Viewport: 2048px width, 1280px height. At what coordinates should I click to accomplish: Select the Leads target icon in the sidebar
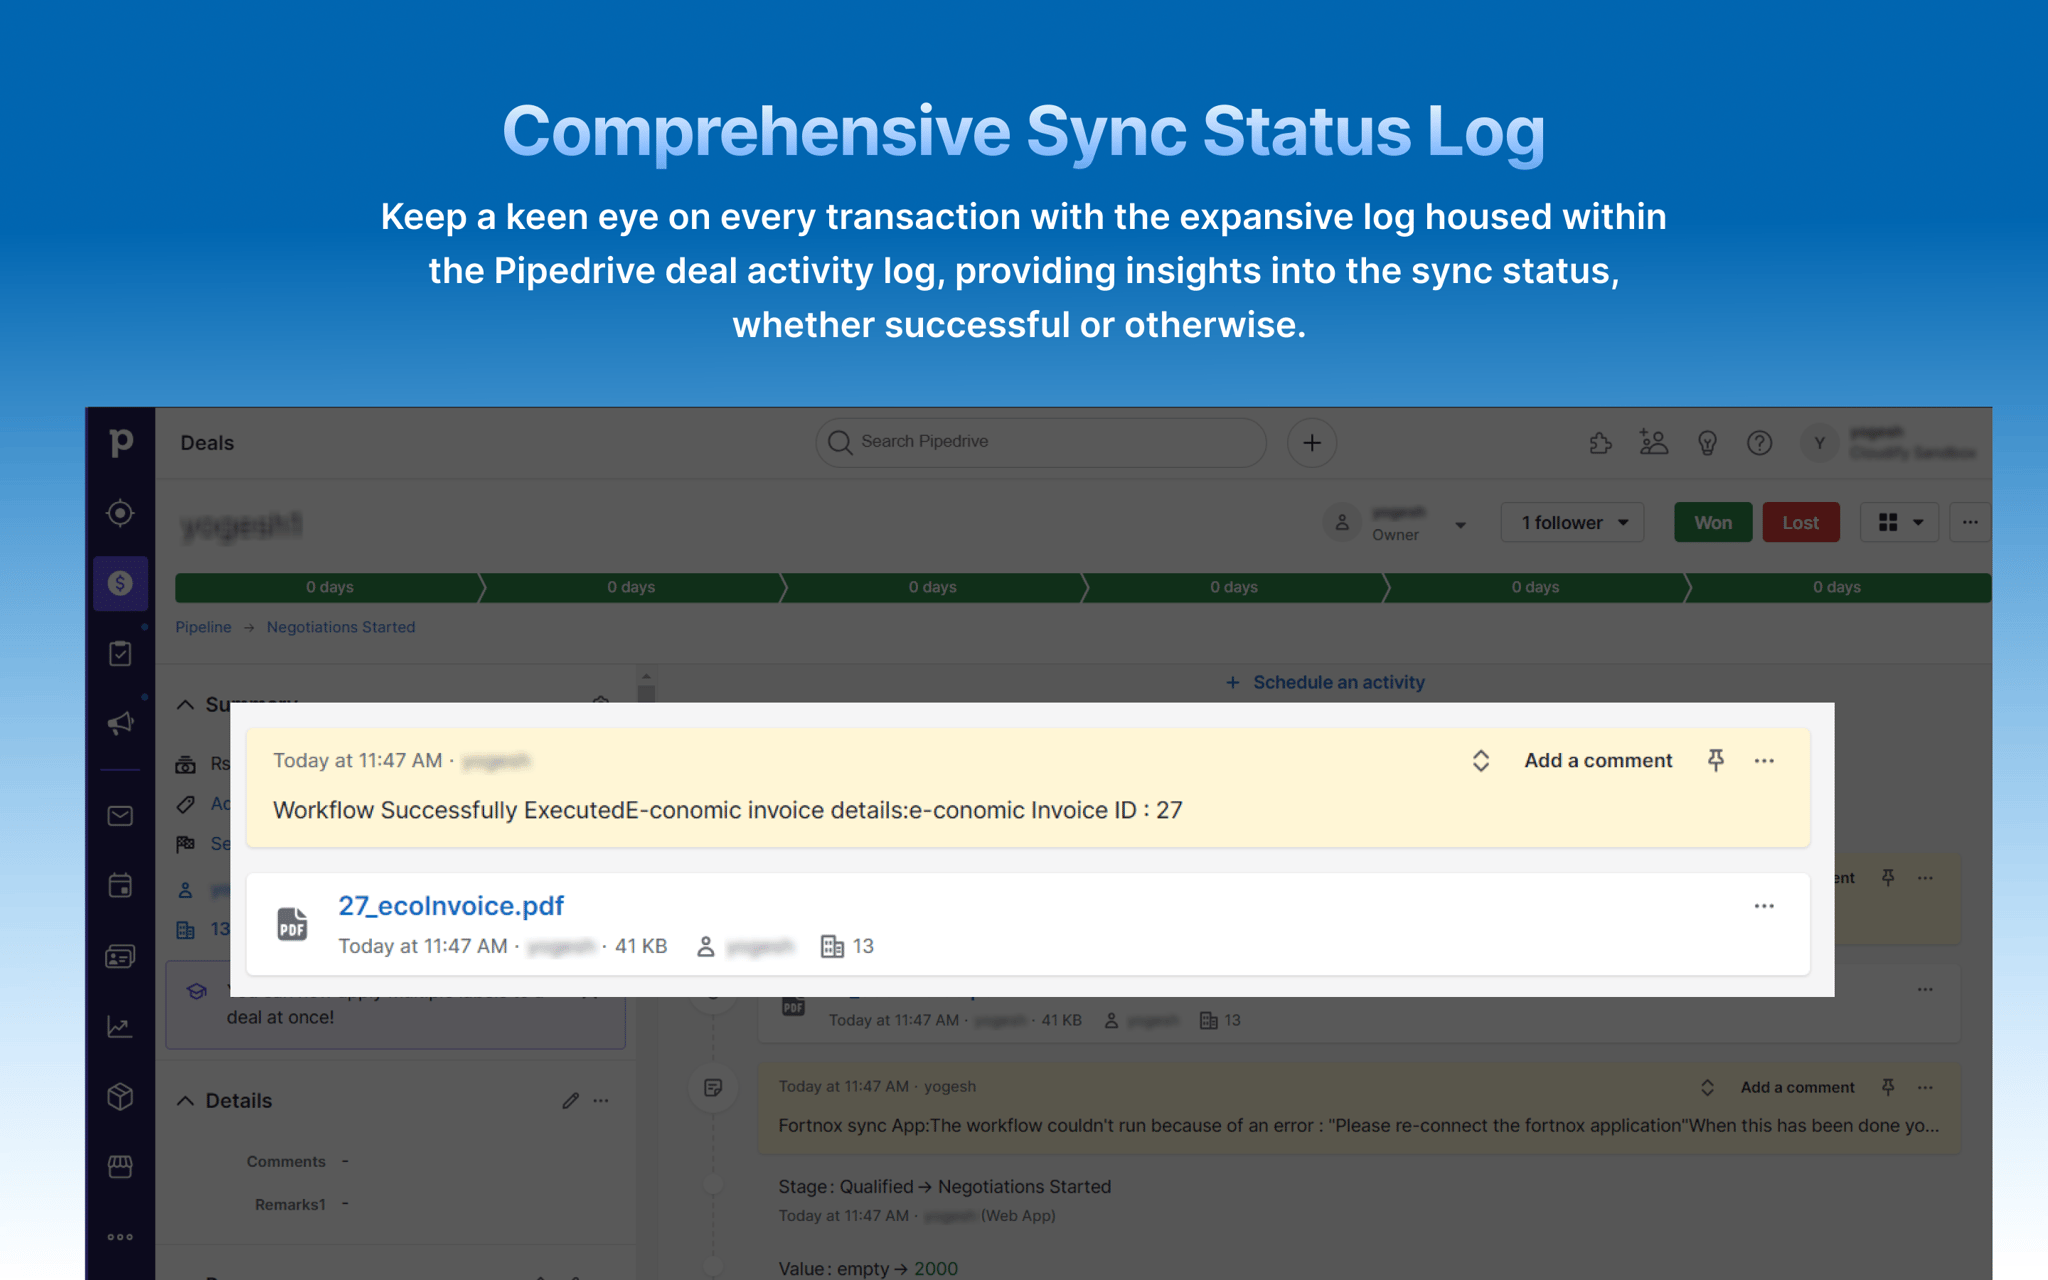(x=120, y=512)
